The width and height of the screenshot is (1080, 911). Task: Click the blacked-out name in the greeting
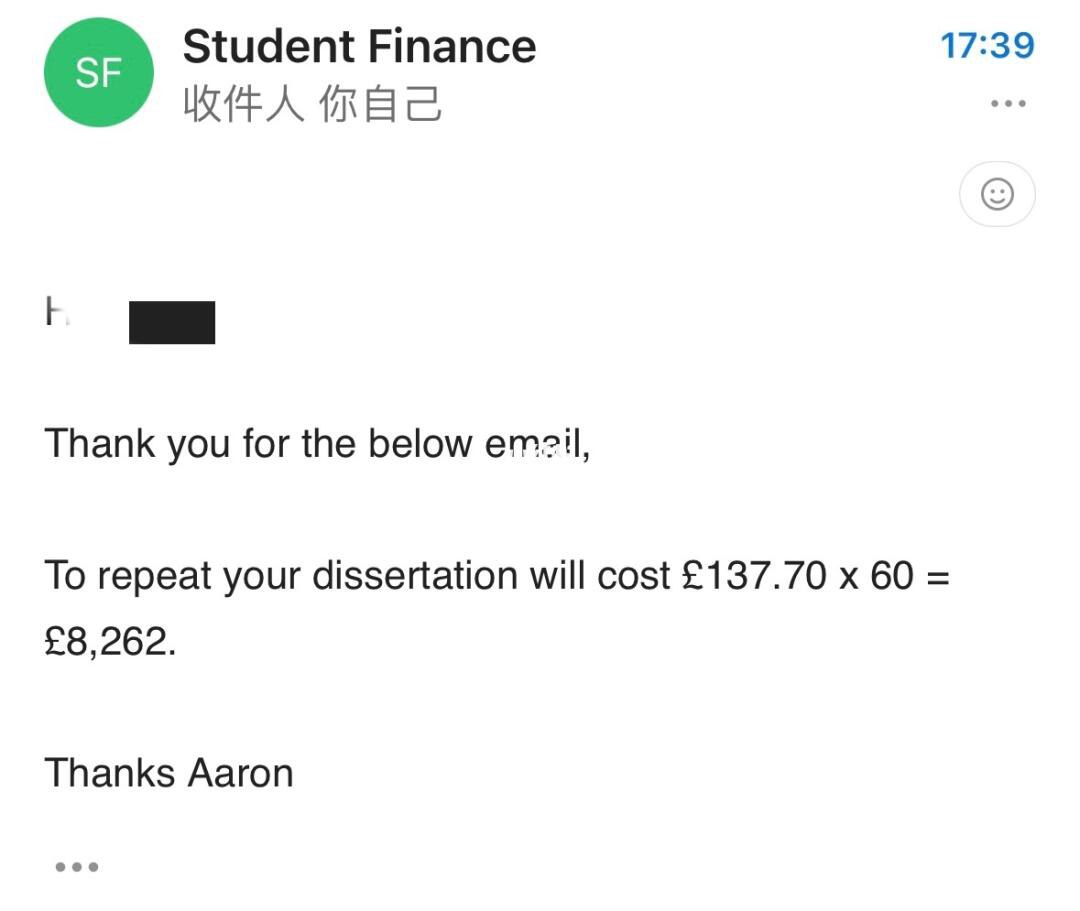[x=172, y=322]
